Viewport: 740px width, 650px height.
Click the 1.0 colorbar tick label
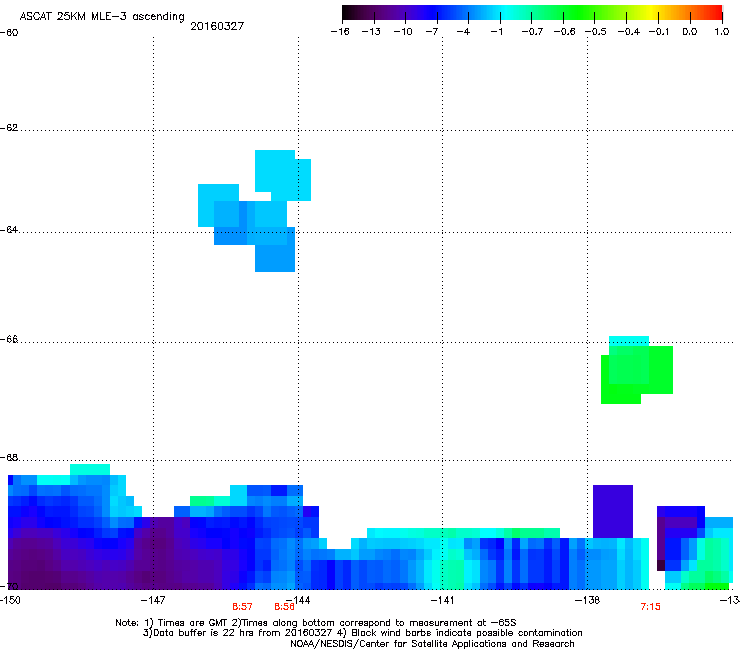pos(722,32)
